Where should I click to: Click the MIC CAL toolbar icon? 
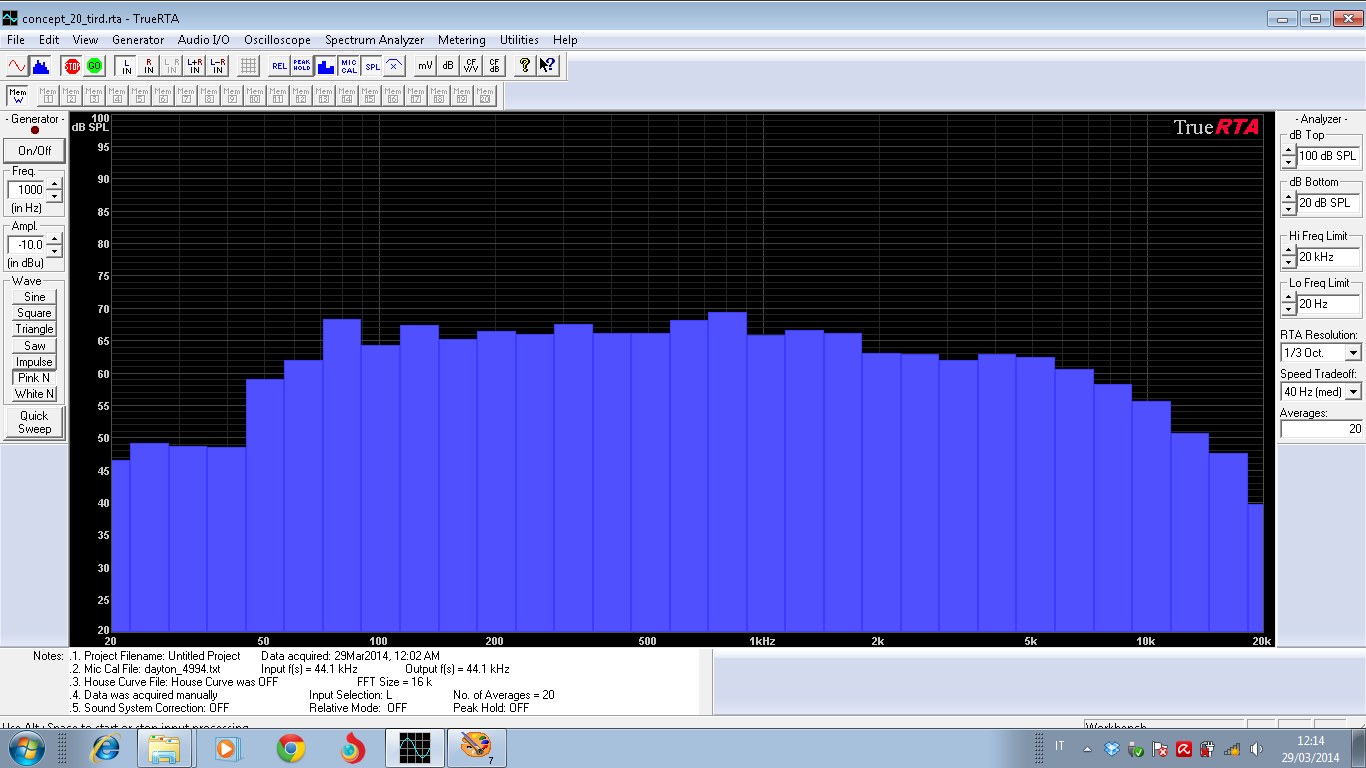tap(349, 66)
